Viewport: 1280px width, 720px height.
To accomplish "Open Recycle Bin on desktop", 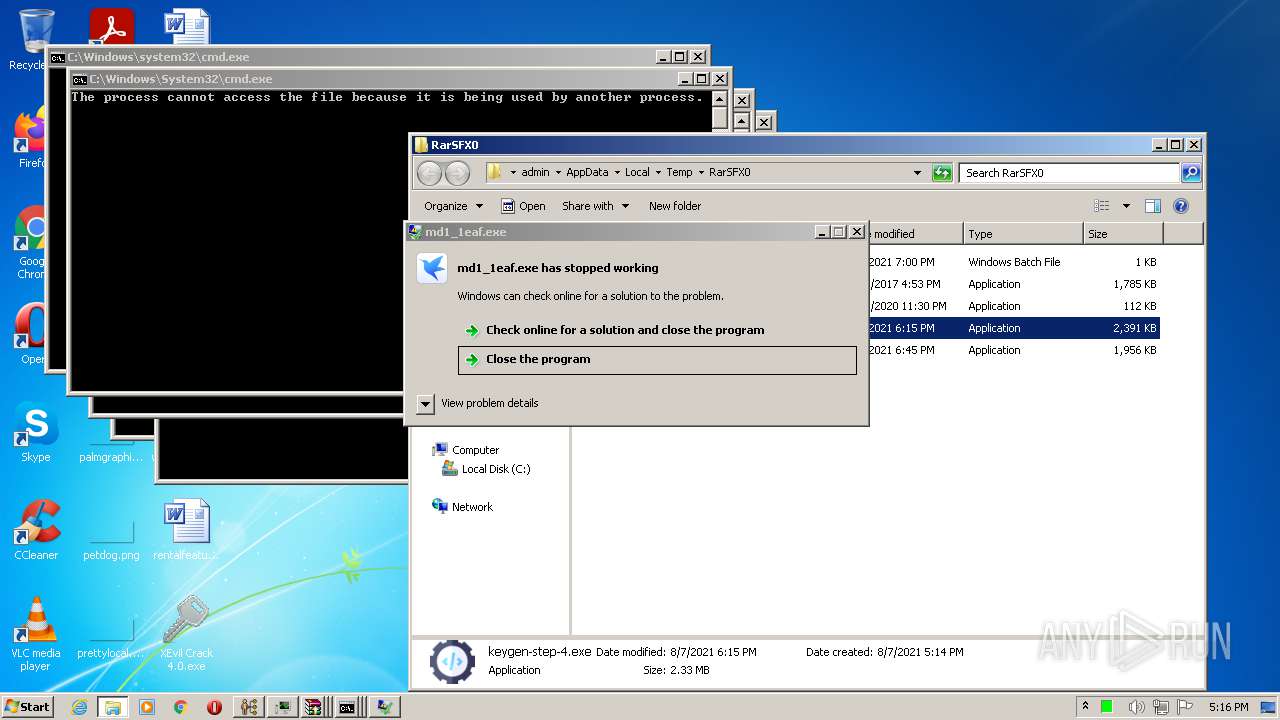I will [x=36, y=40].
